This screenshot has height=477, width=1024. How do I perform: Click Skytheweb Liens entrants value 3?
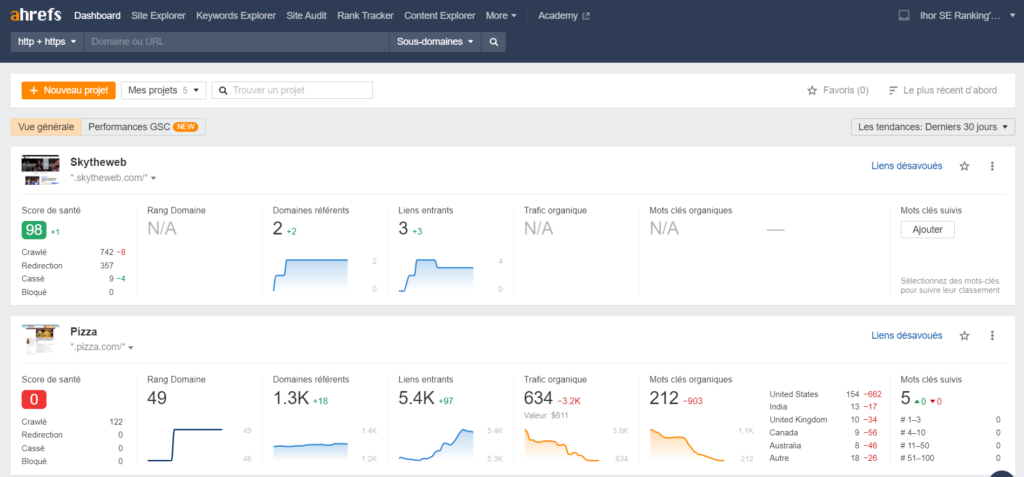click(x=403, y=229)
